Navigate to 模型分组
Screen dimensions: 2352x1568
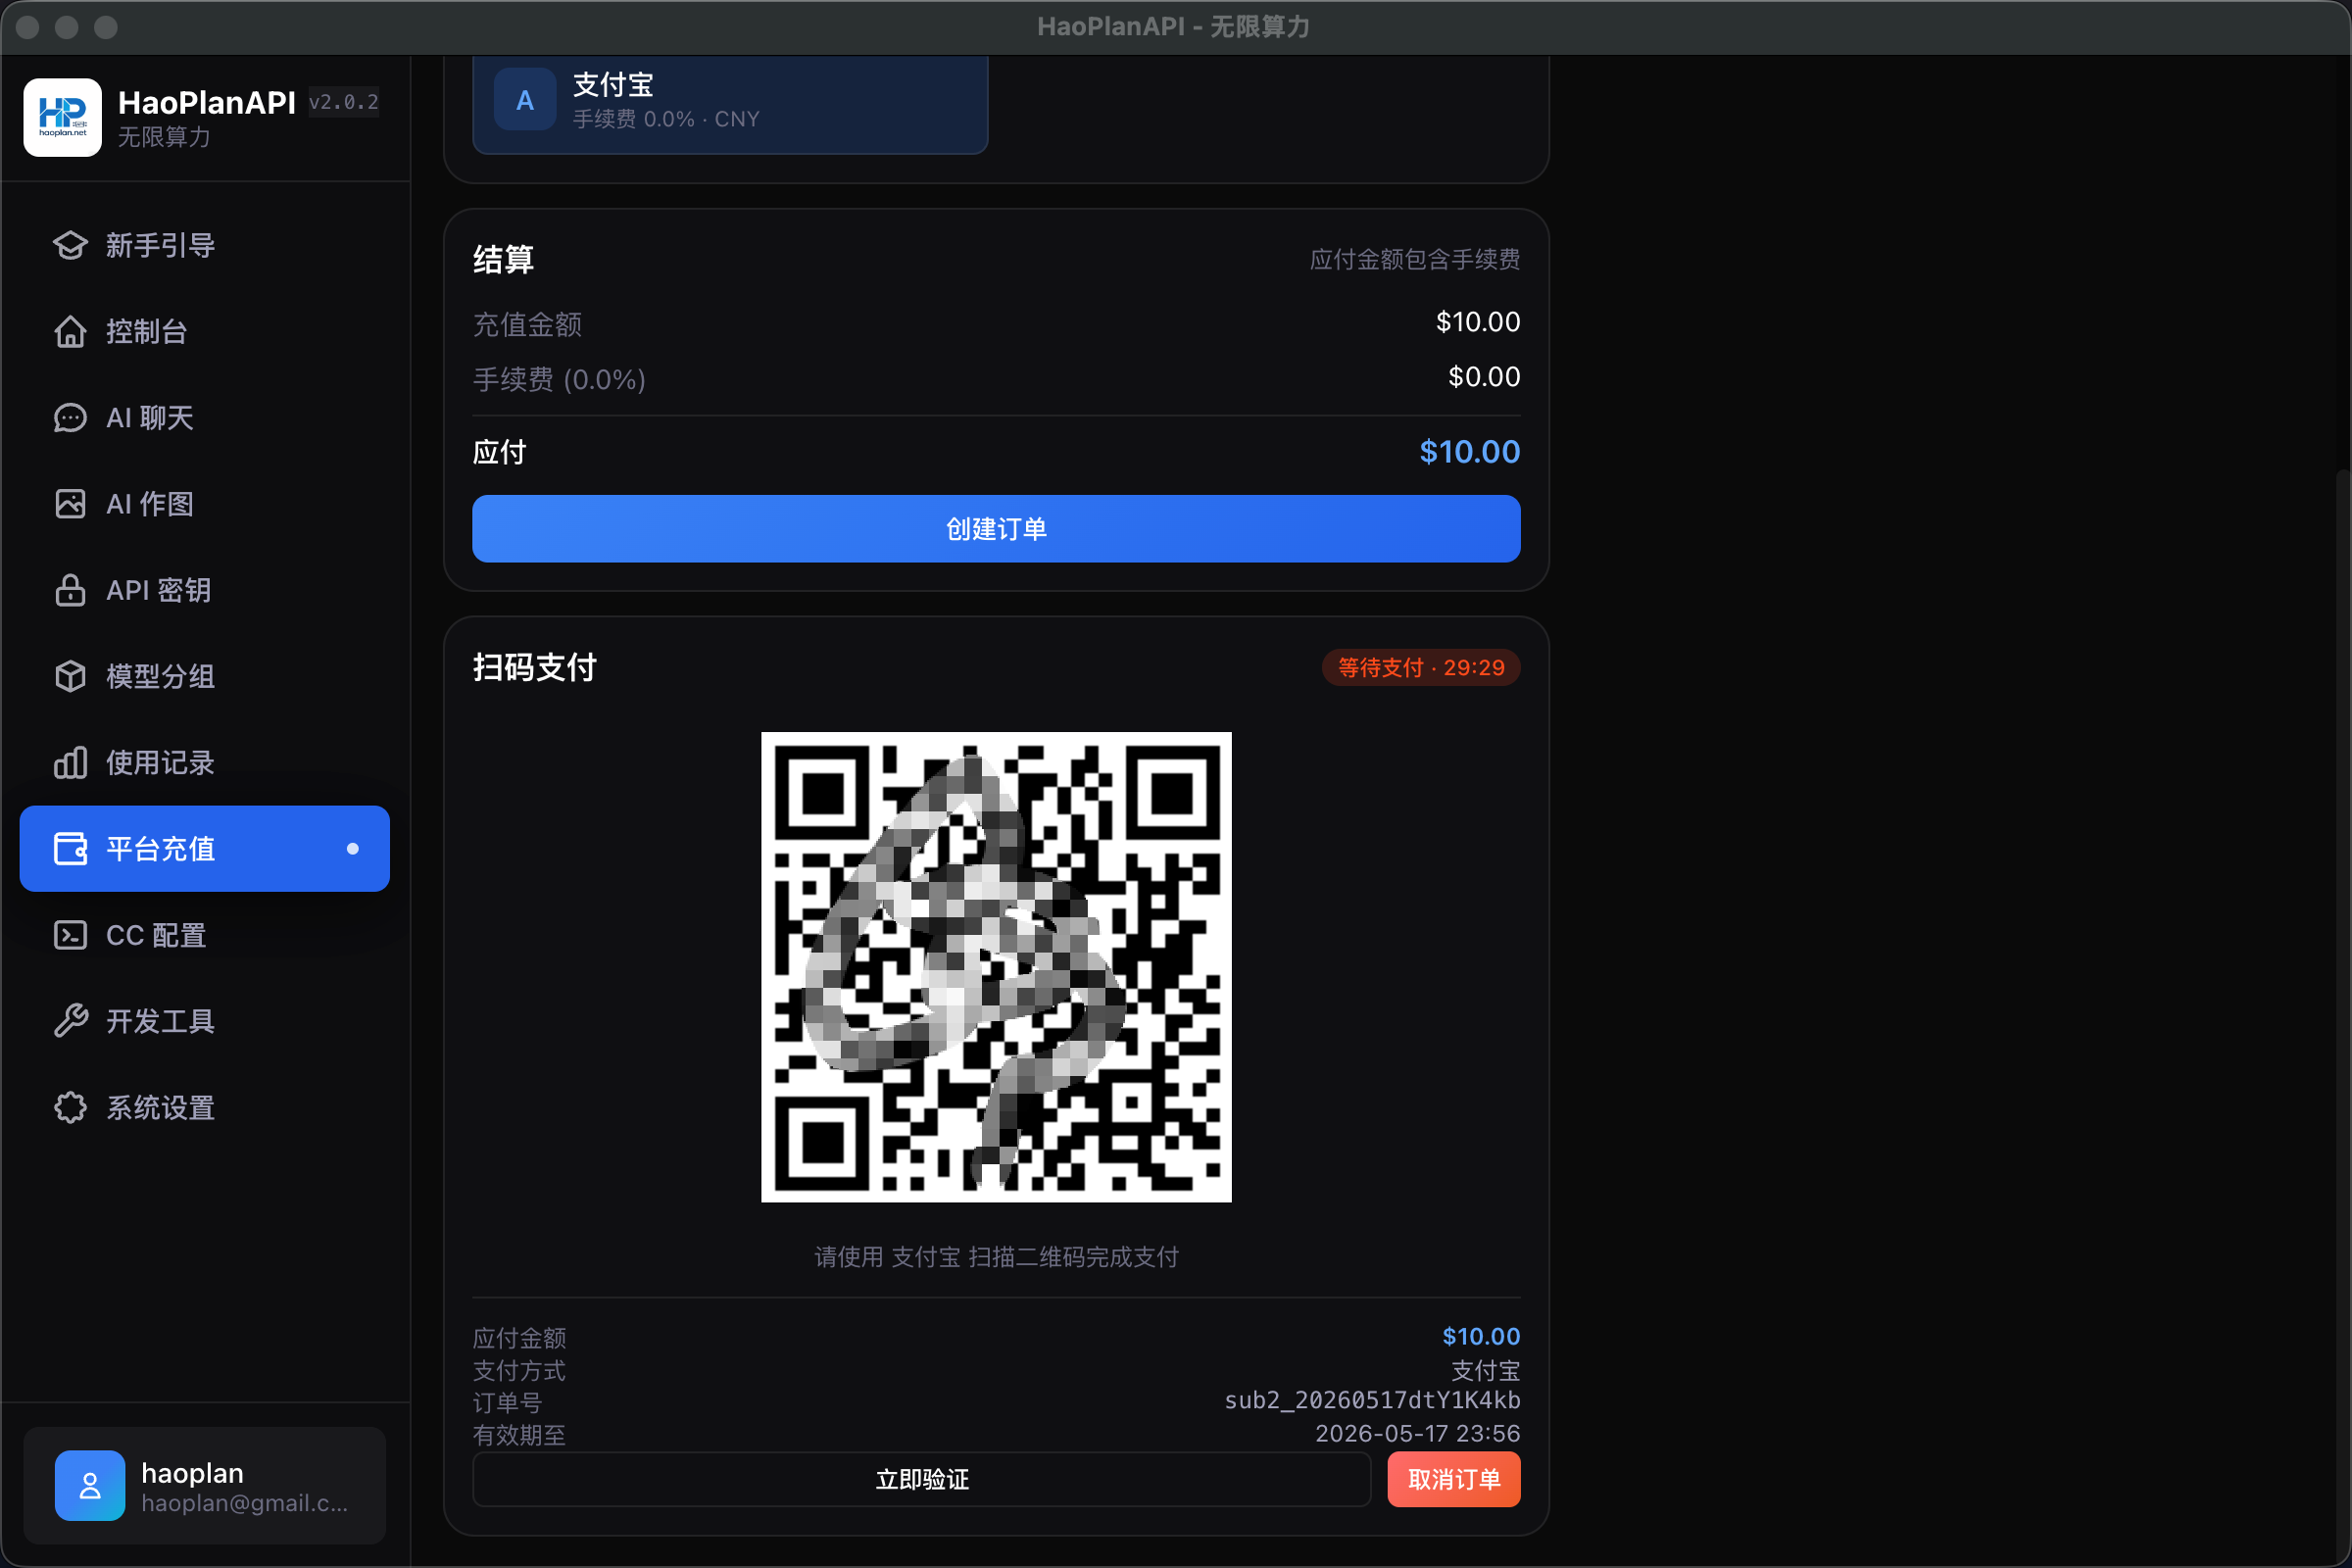click(205, 676)
